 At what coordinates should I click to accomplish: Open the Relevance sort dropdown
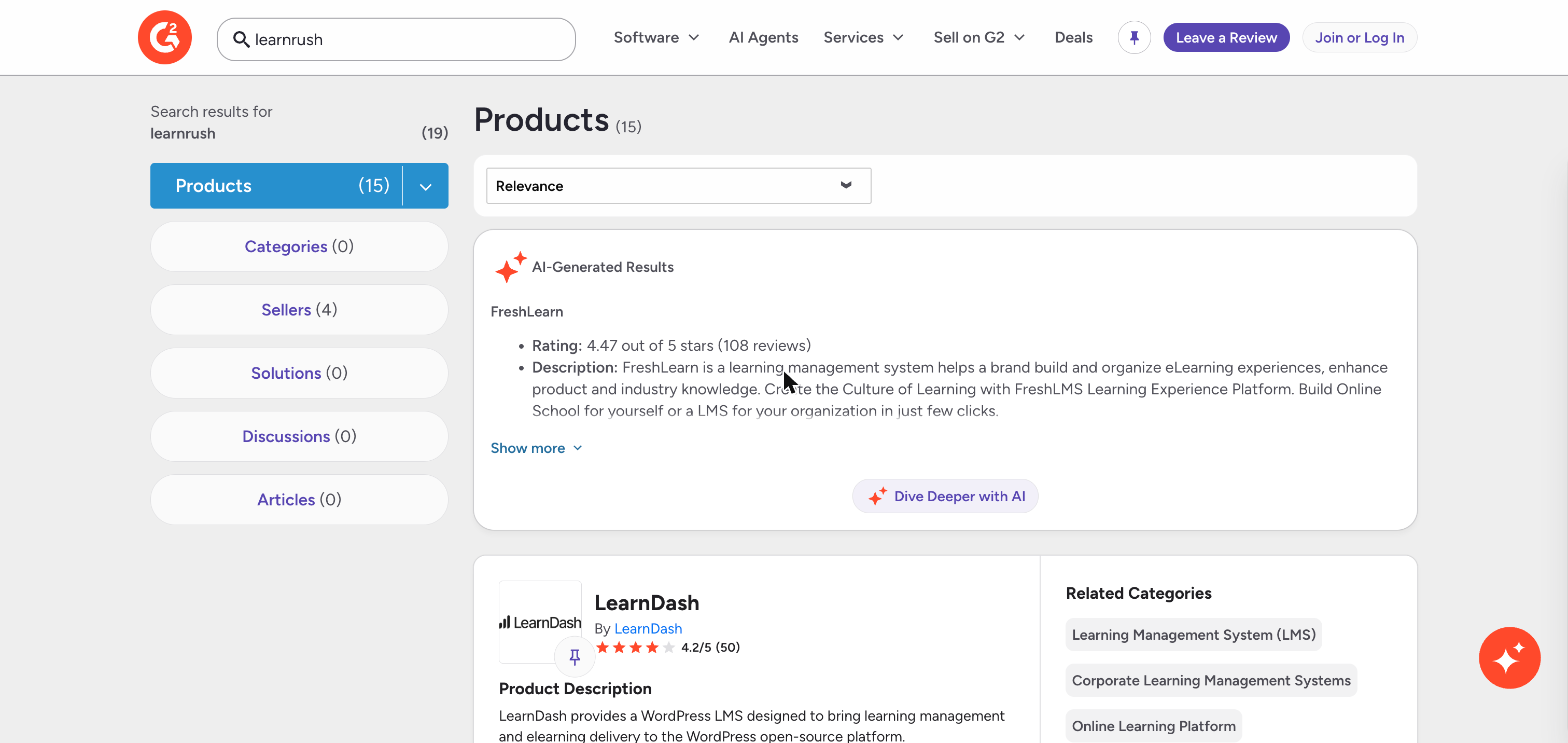[x=679, y=186]
